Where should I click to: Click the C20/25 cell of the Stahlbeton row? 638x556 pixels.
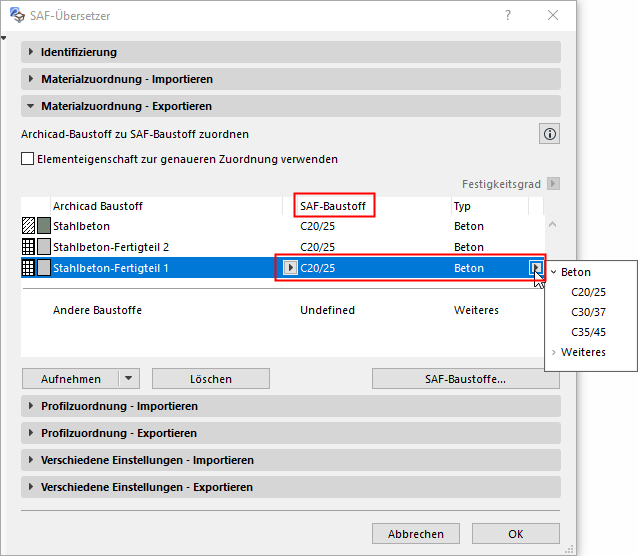point(317,226)
